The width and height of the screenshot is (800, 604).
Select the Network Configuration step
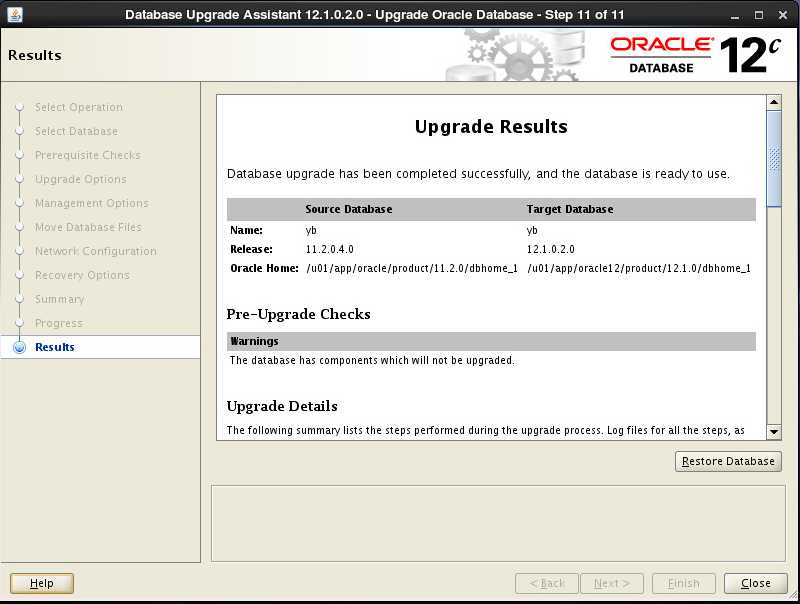(95, 251)
